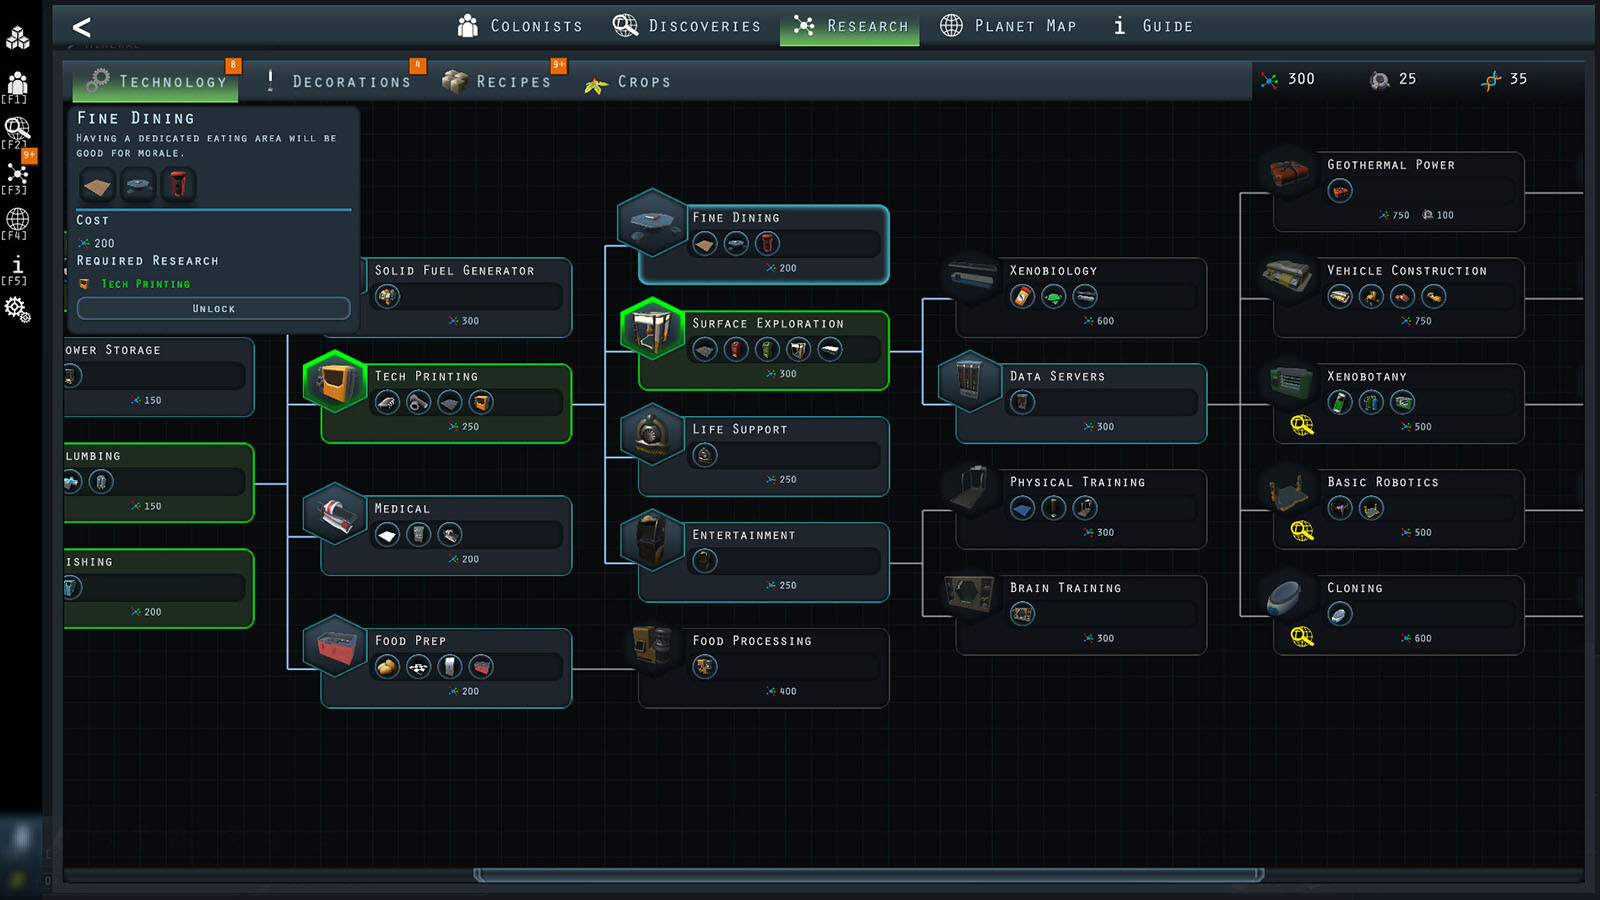Select the Data Servers research node
This screenshot has width=1600, height=900.
[1080, 402]
